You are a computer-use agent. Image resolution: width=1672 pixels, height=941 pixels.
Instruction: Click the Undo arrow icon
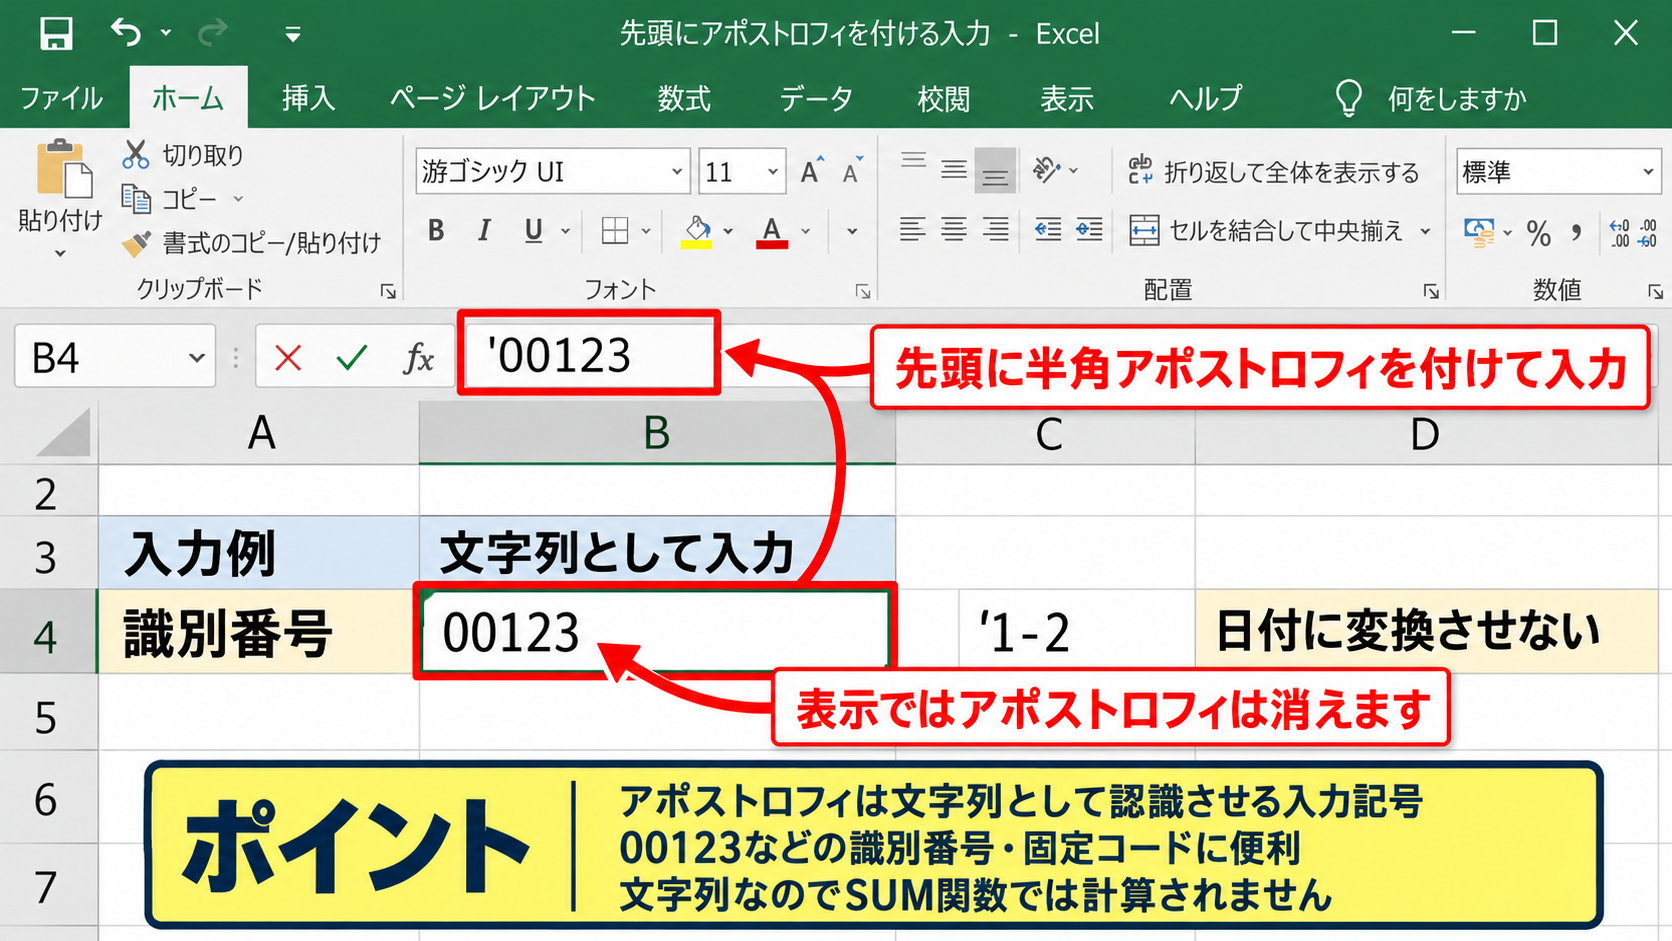(x=126, y=33)
